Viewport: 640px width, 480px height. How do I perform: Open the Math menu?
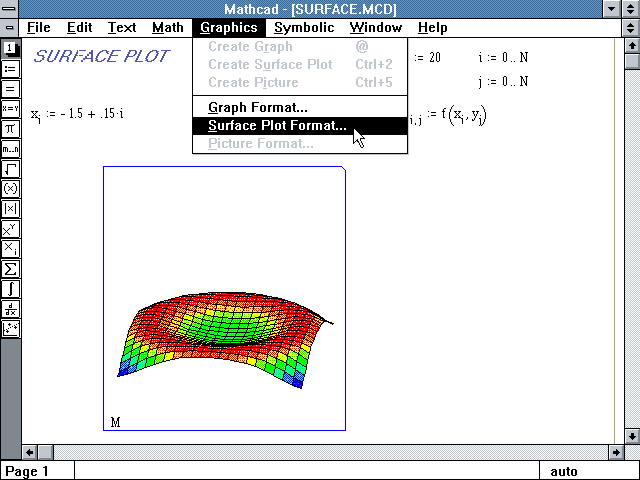coord(167,28)
